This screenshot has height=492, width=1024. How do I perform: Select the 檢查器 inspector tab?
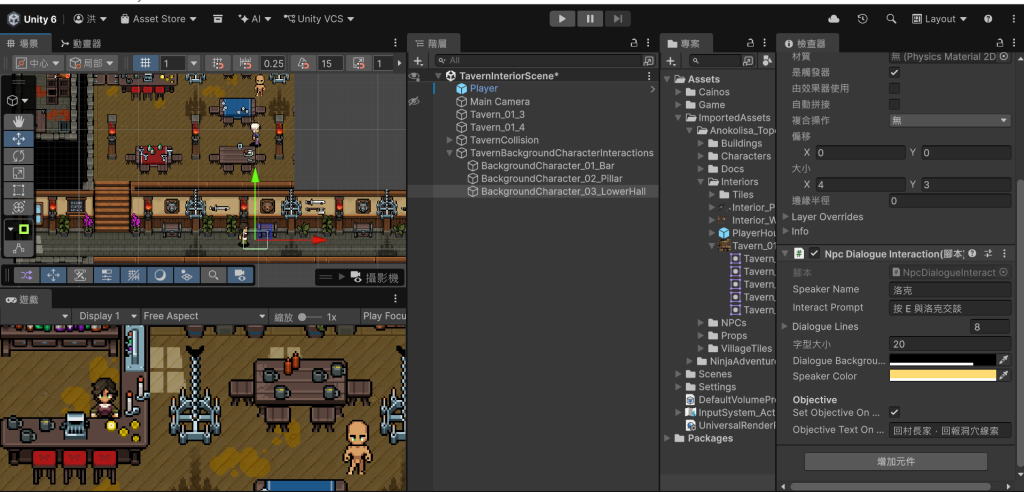point(805,44)
